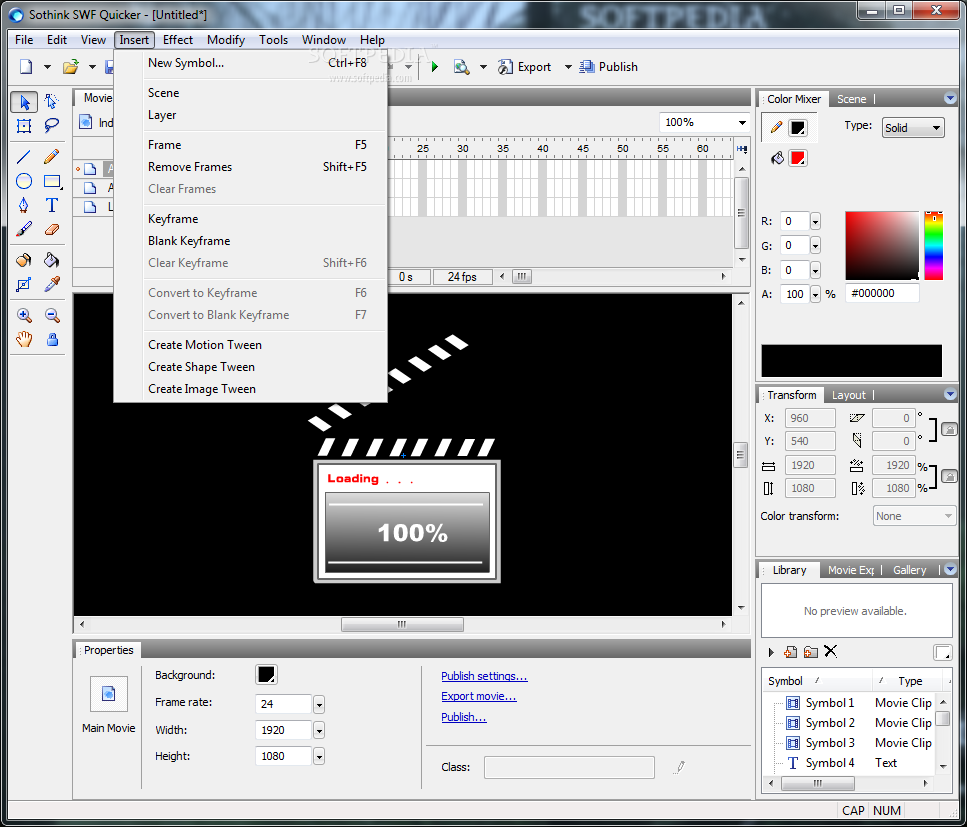Click the Lock tool in toolbox
This screenshot has height=827, width=967.
click(52, 339)
